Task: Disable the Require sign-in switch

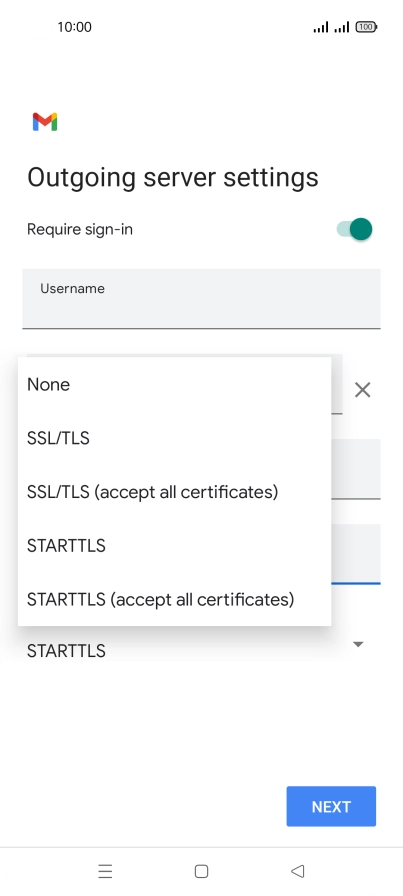Action: tap(354, 229)
